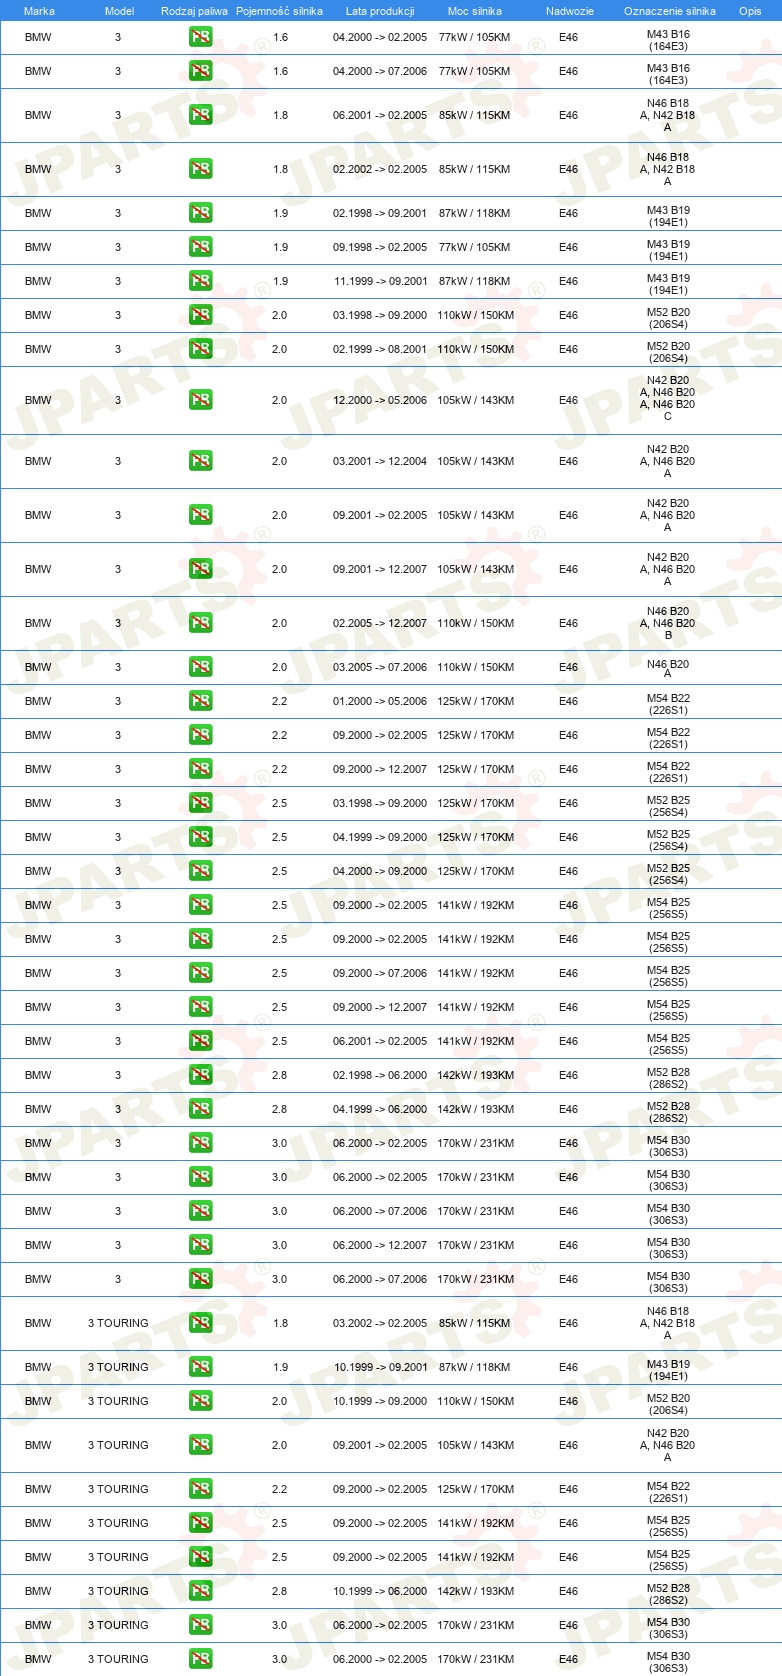Viewport: 782px width, 1676px height.
Task: Select the date cell 03.2001 -> 12.2004
Action: click(x=380, y=461)
